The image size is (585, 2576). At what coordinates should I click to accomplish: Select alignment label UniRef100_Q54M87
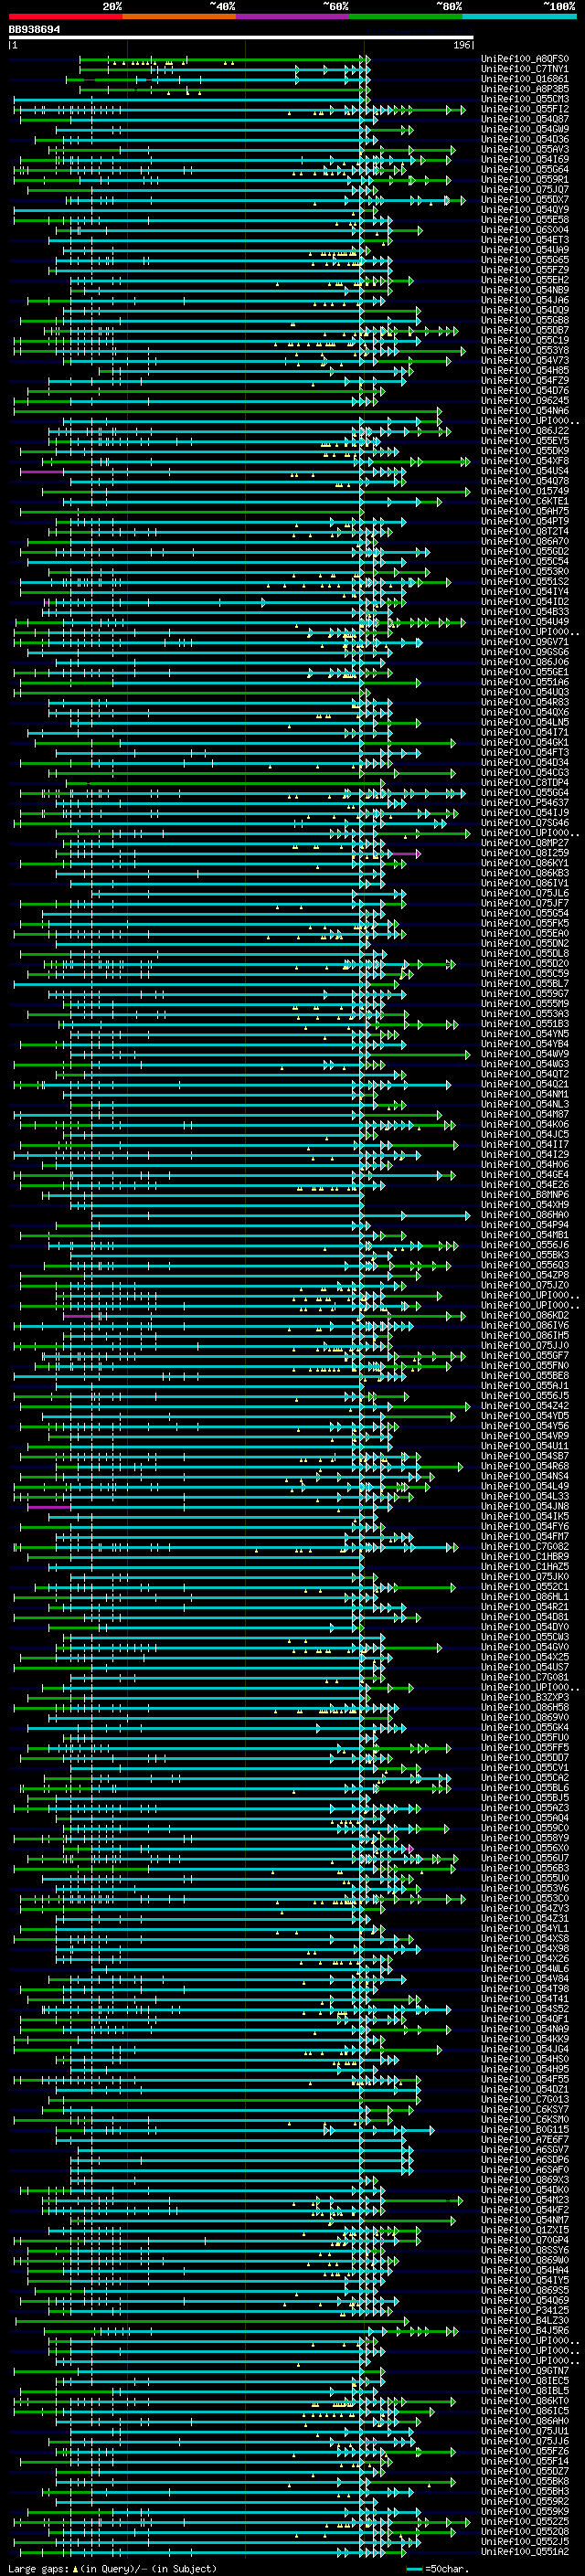[x=525, y=1114]
